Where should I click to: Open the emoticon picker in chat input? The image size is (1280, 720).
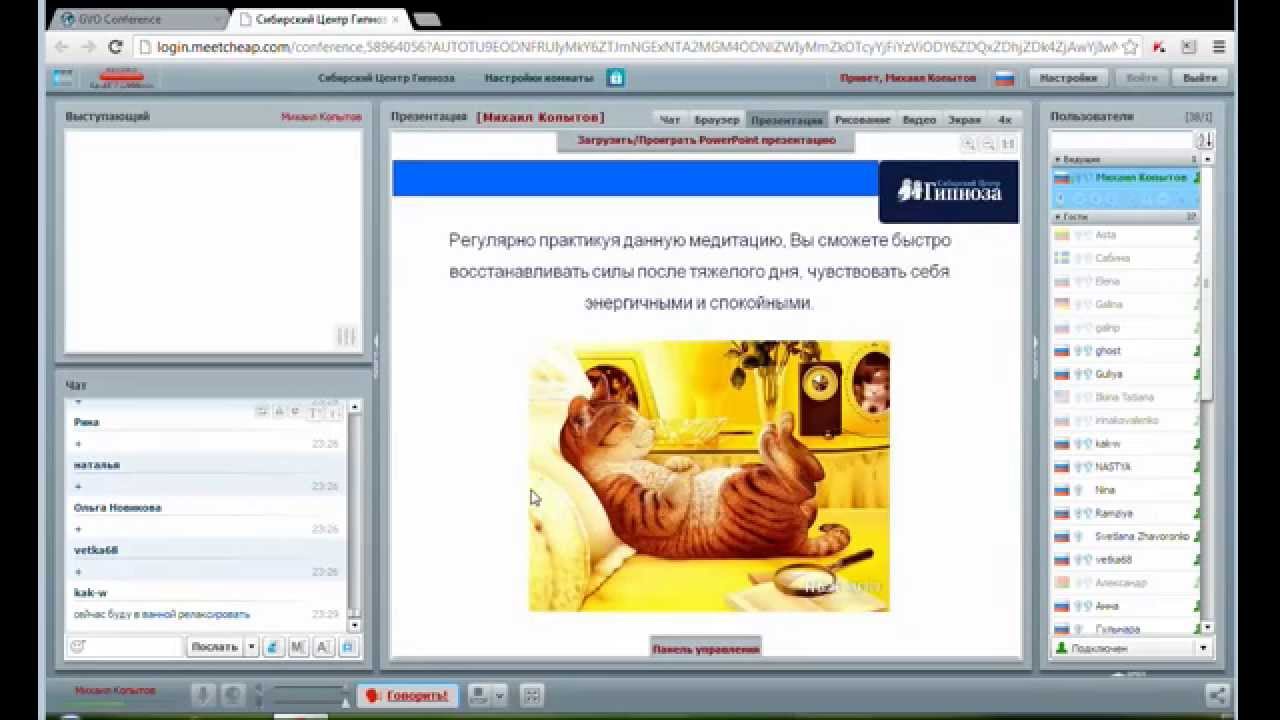[x=77, y=647]
